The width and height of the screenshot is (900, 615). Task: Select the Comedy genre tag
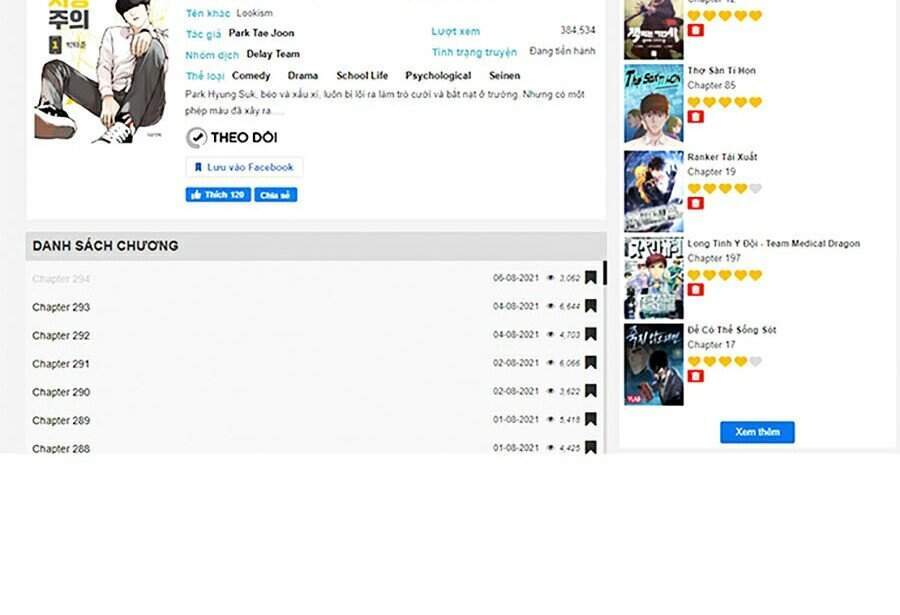(251, 76)
